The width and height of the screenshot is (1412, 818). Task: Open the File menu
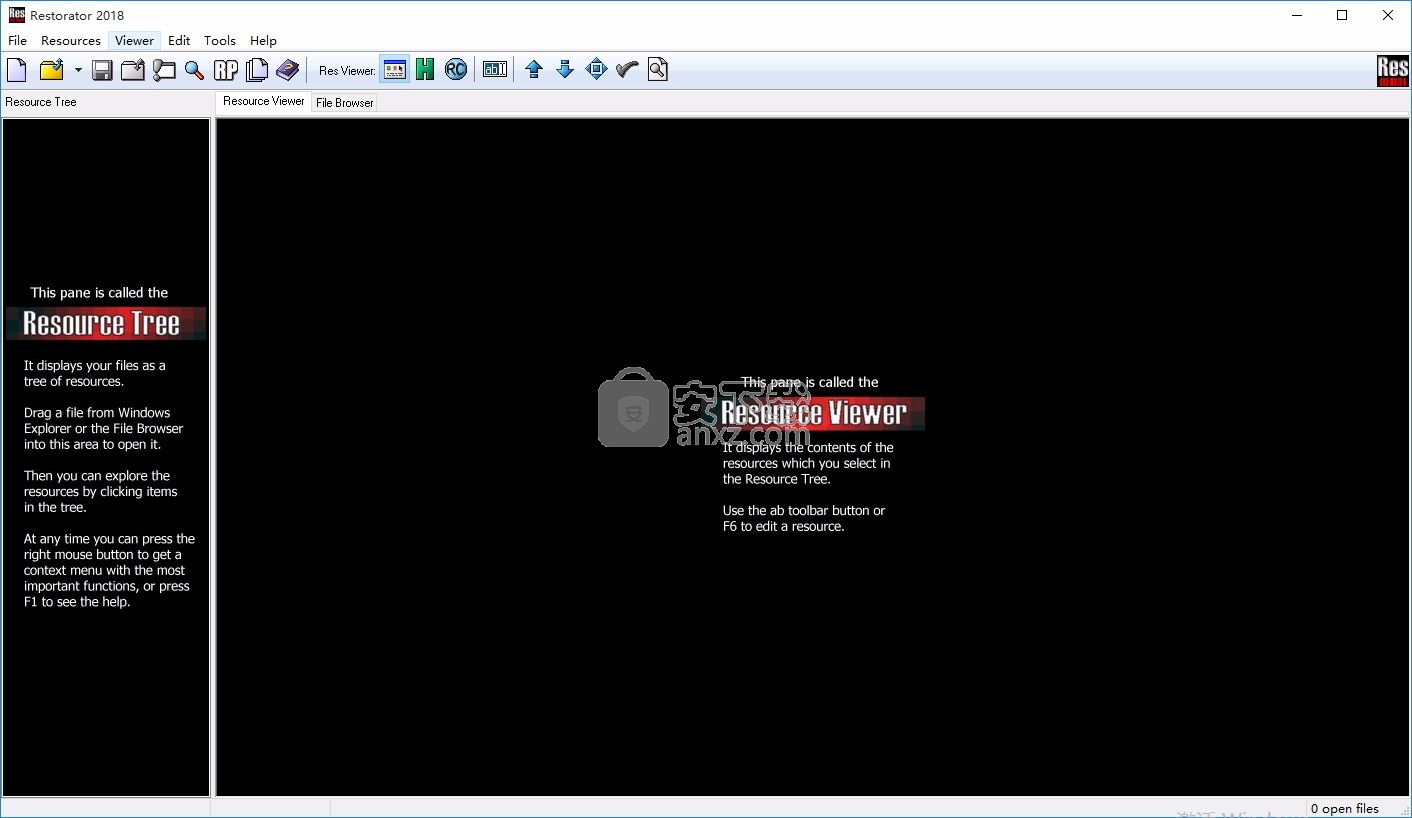(17, 41)
